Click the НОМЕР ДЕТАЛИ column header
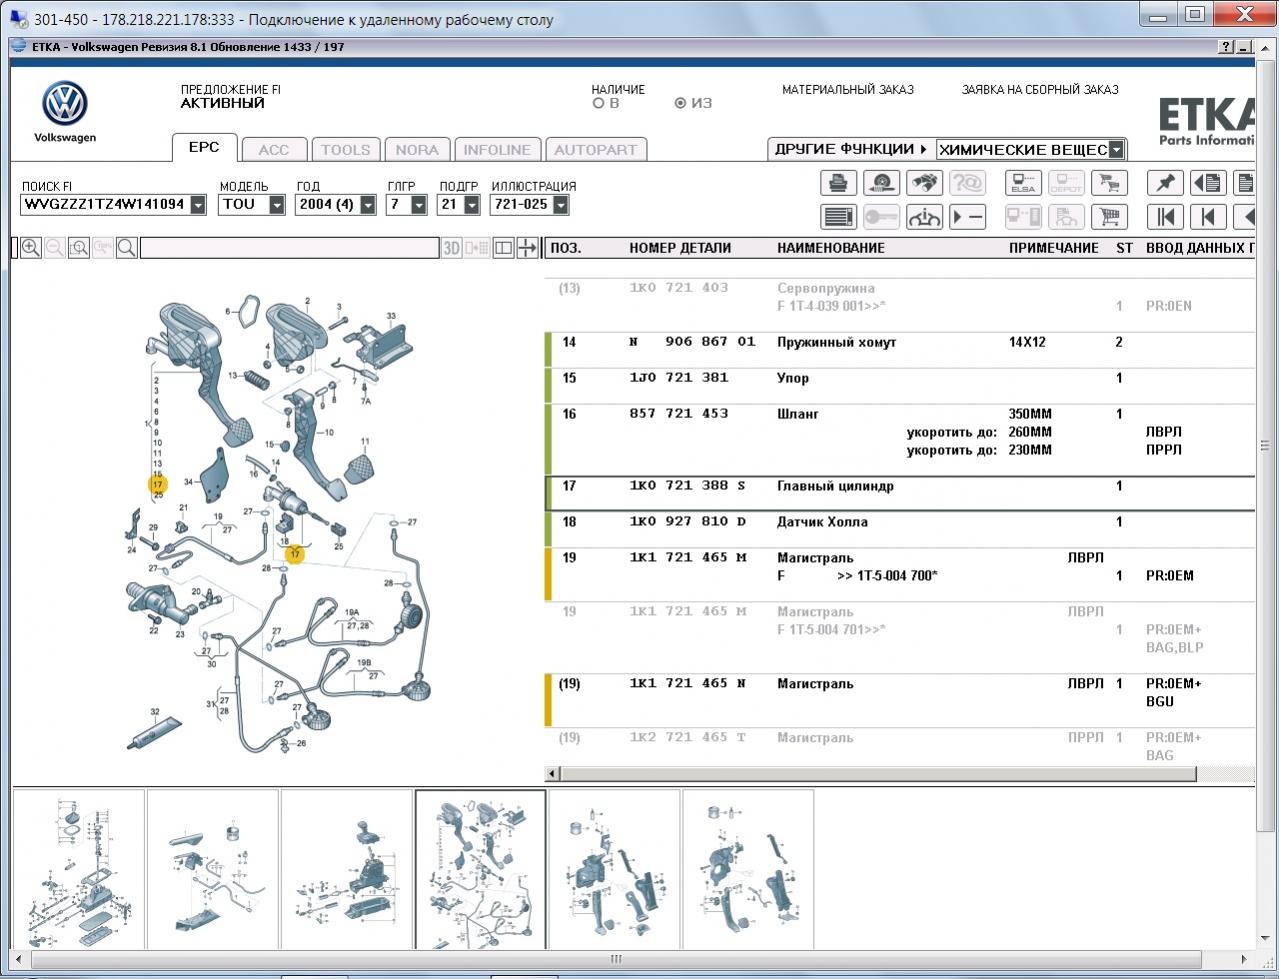The width and height of the screenshot is (1279, 979). click(x=680, y=248)
